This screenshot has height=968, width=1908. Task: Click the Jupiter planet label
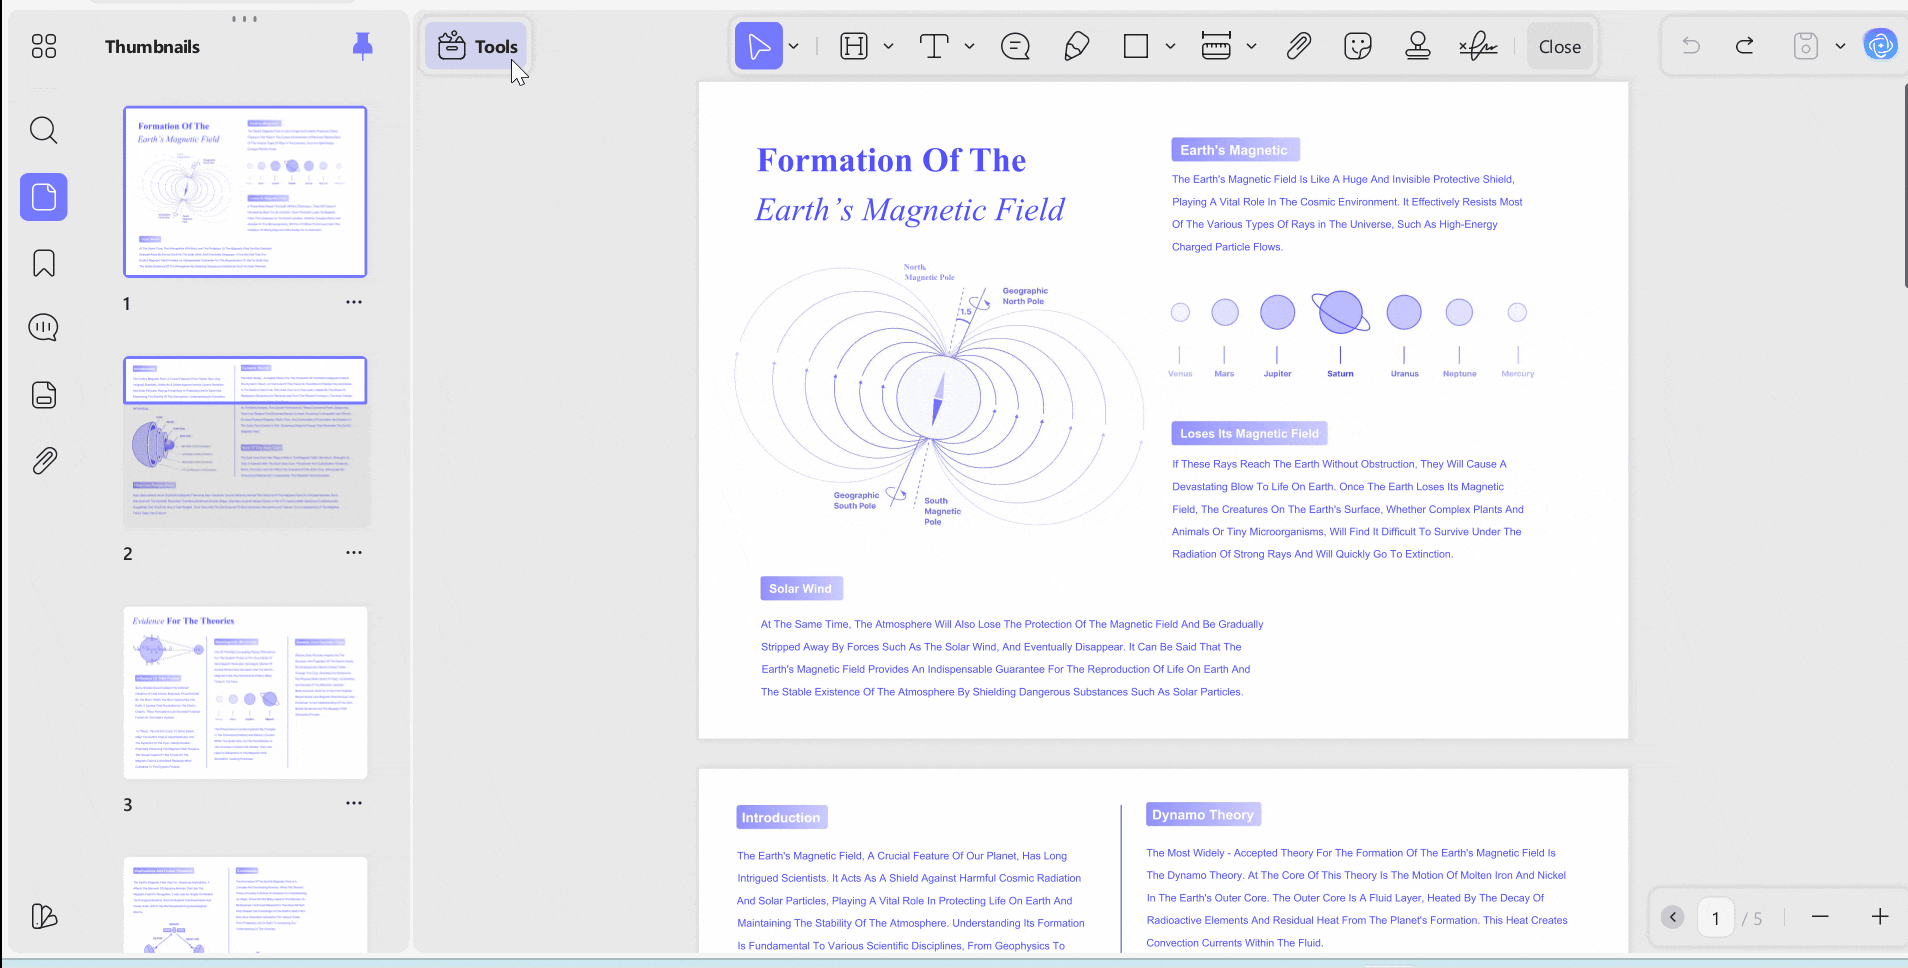pyautogui.click(x=1277, y=374)
